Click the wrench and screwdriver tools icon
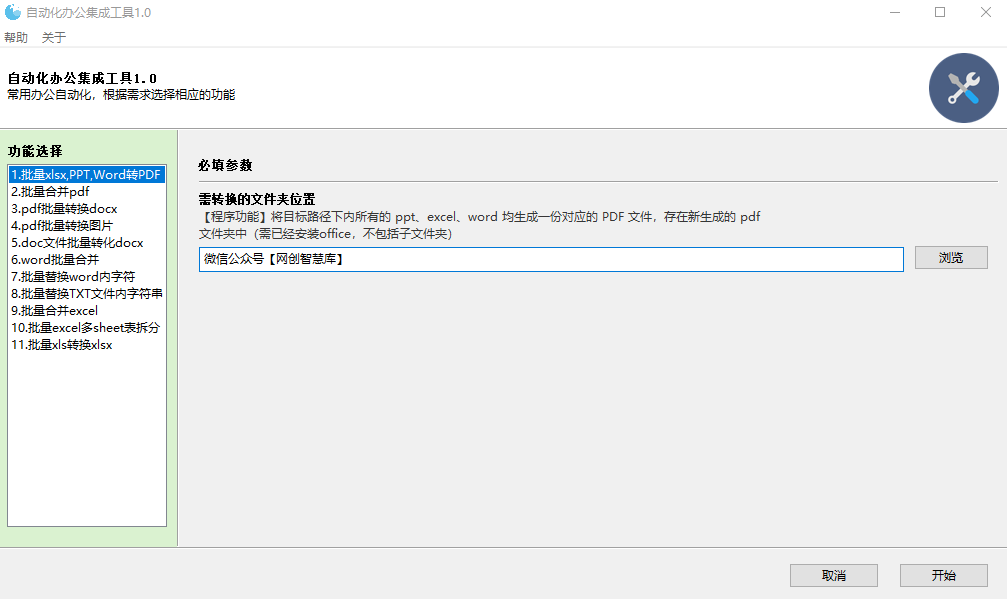 [x=963, y=88]
